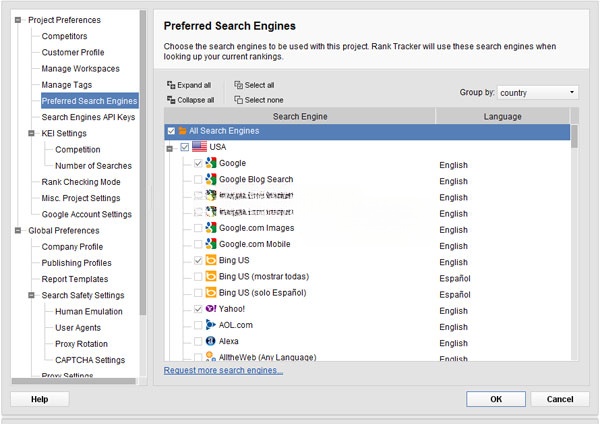Open Proxy Rotation settings

(x=81, y=344)
